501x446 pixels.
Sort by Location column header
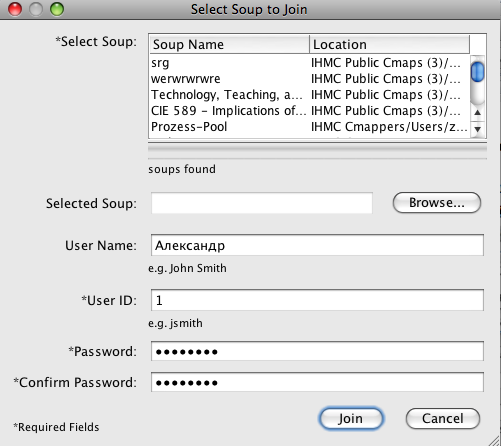389,44
